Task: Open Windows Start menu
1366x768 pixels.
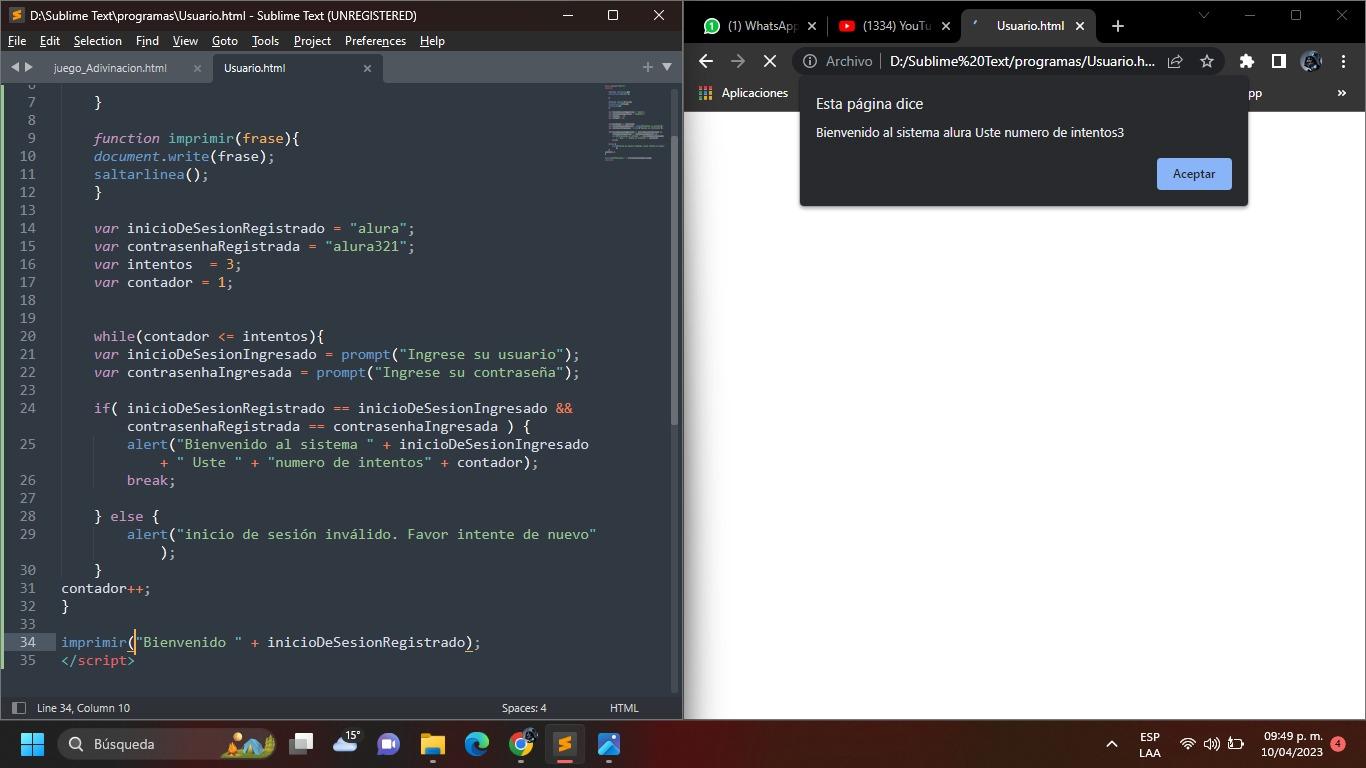Action: coord(33,744)
